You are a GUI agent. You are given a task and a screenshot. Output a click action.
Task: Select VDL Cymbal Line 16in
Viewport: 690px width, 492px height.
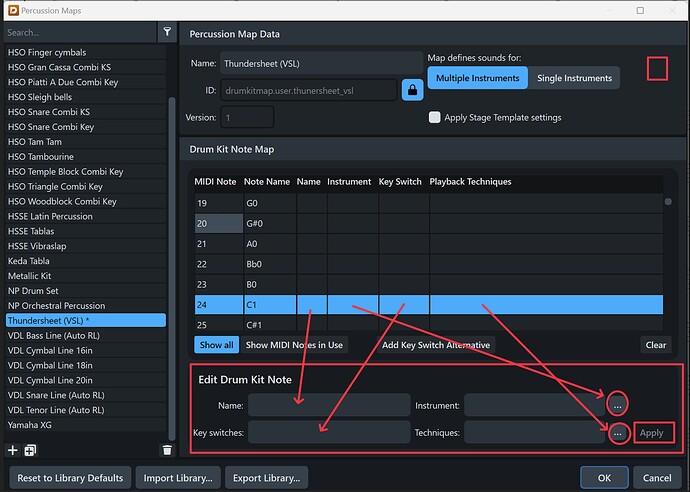86,350
